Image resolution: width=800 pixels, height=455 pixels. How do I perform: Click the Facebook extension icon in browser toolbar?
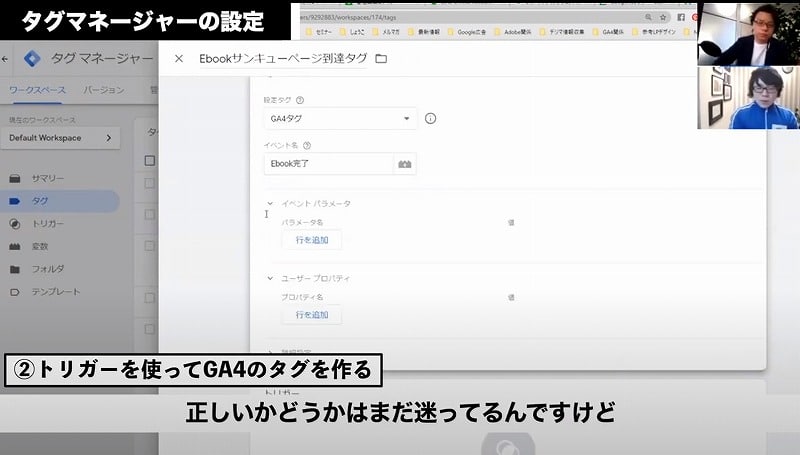[x=681, y=17]
